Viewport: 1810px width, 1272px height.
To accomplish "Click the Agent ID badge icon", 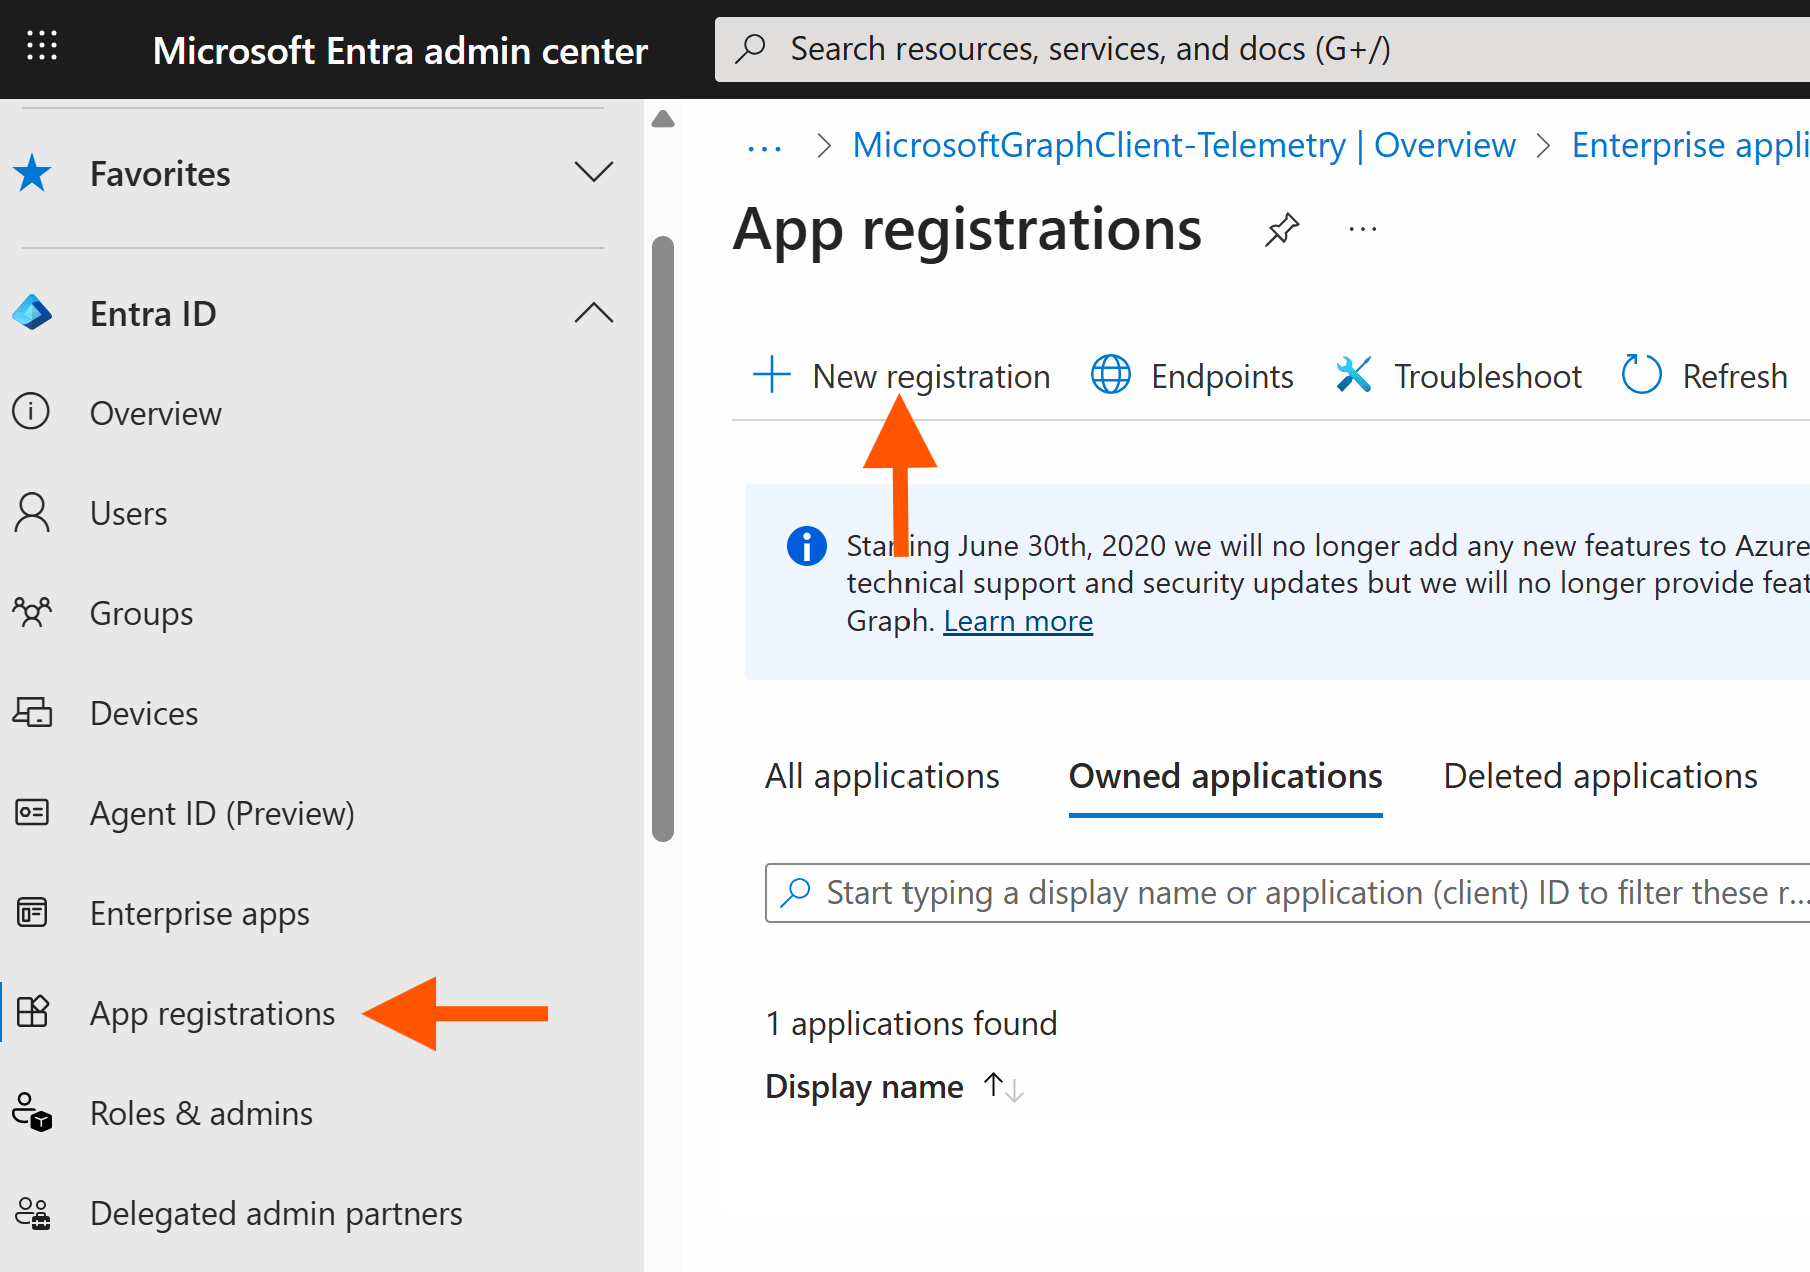I will (32, 812).
